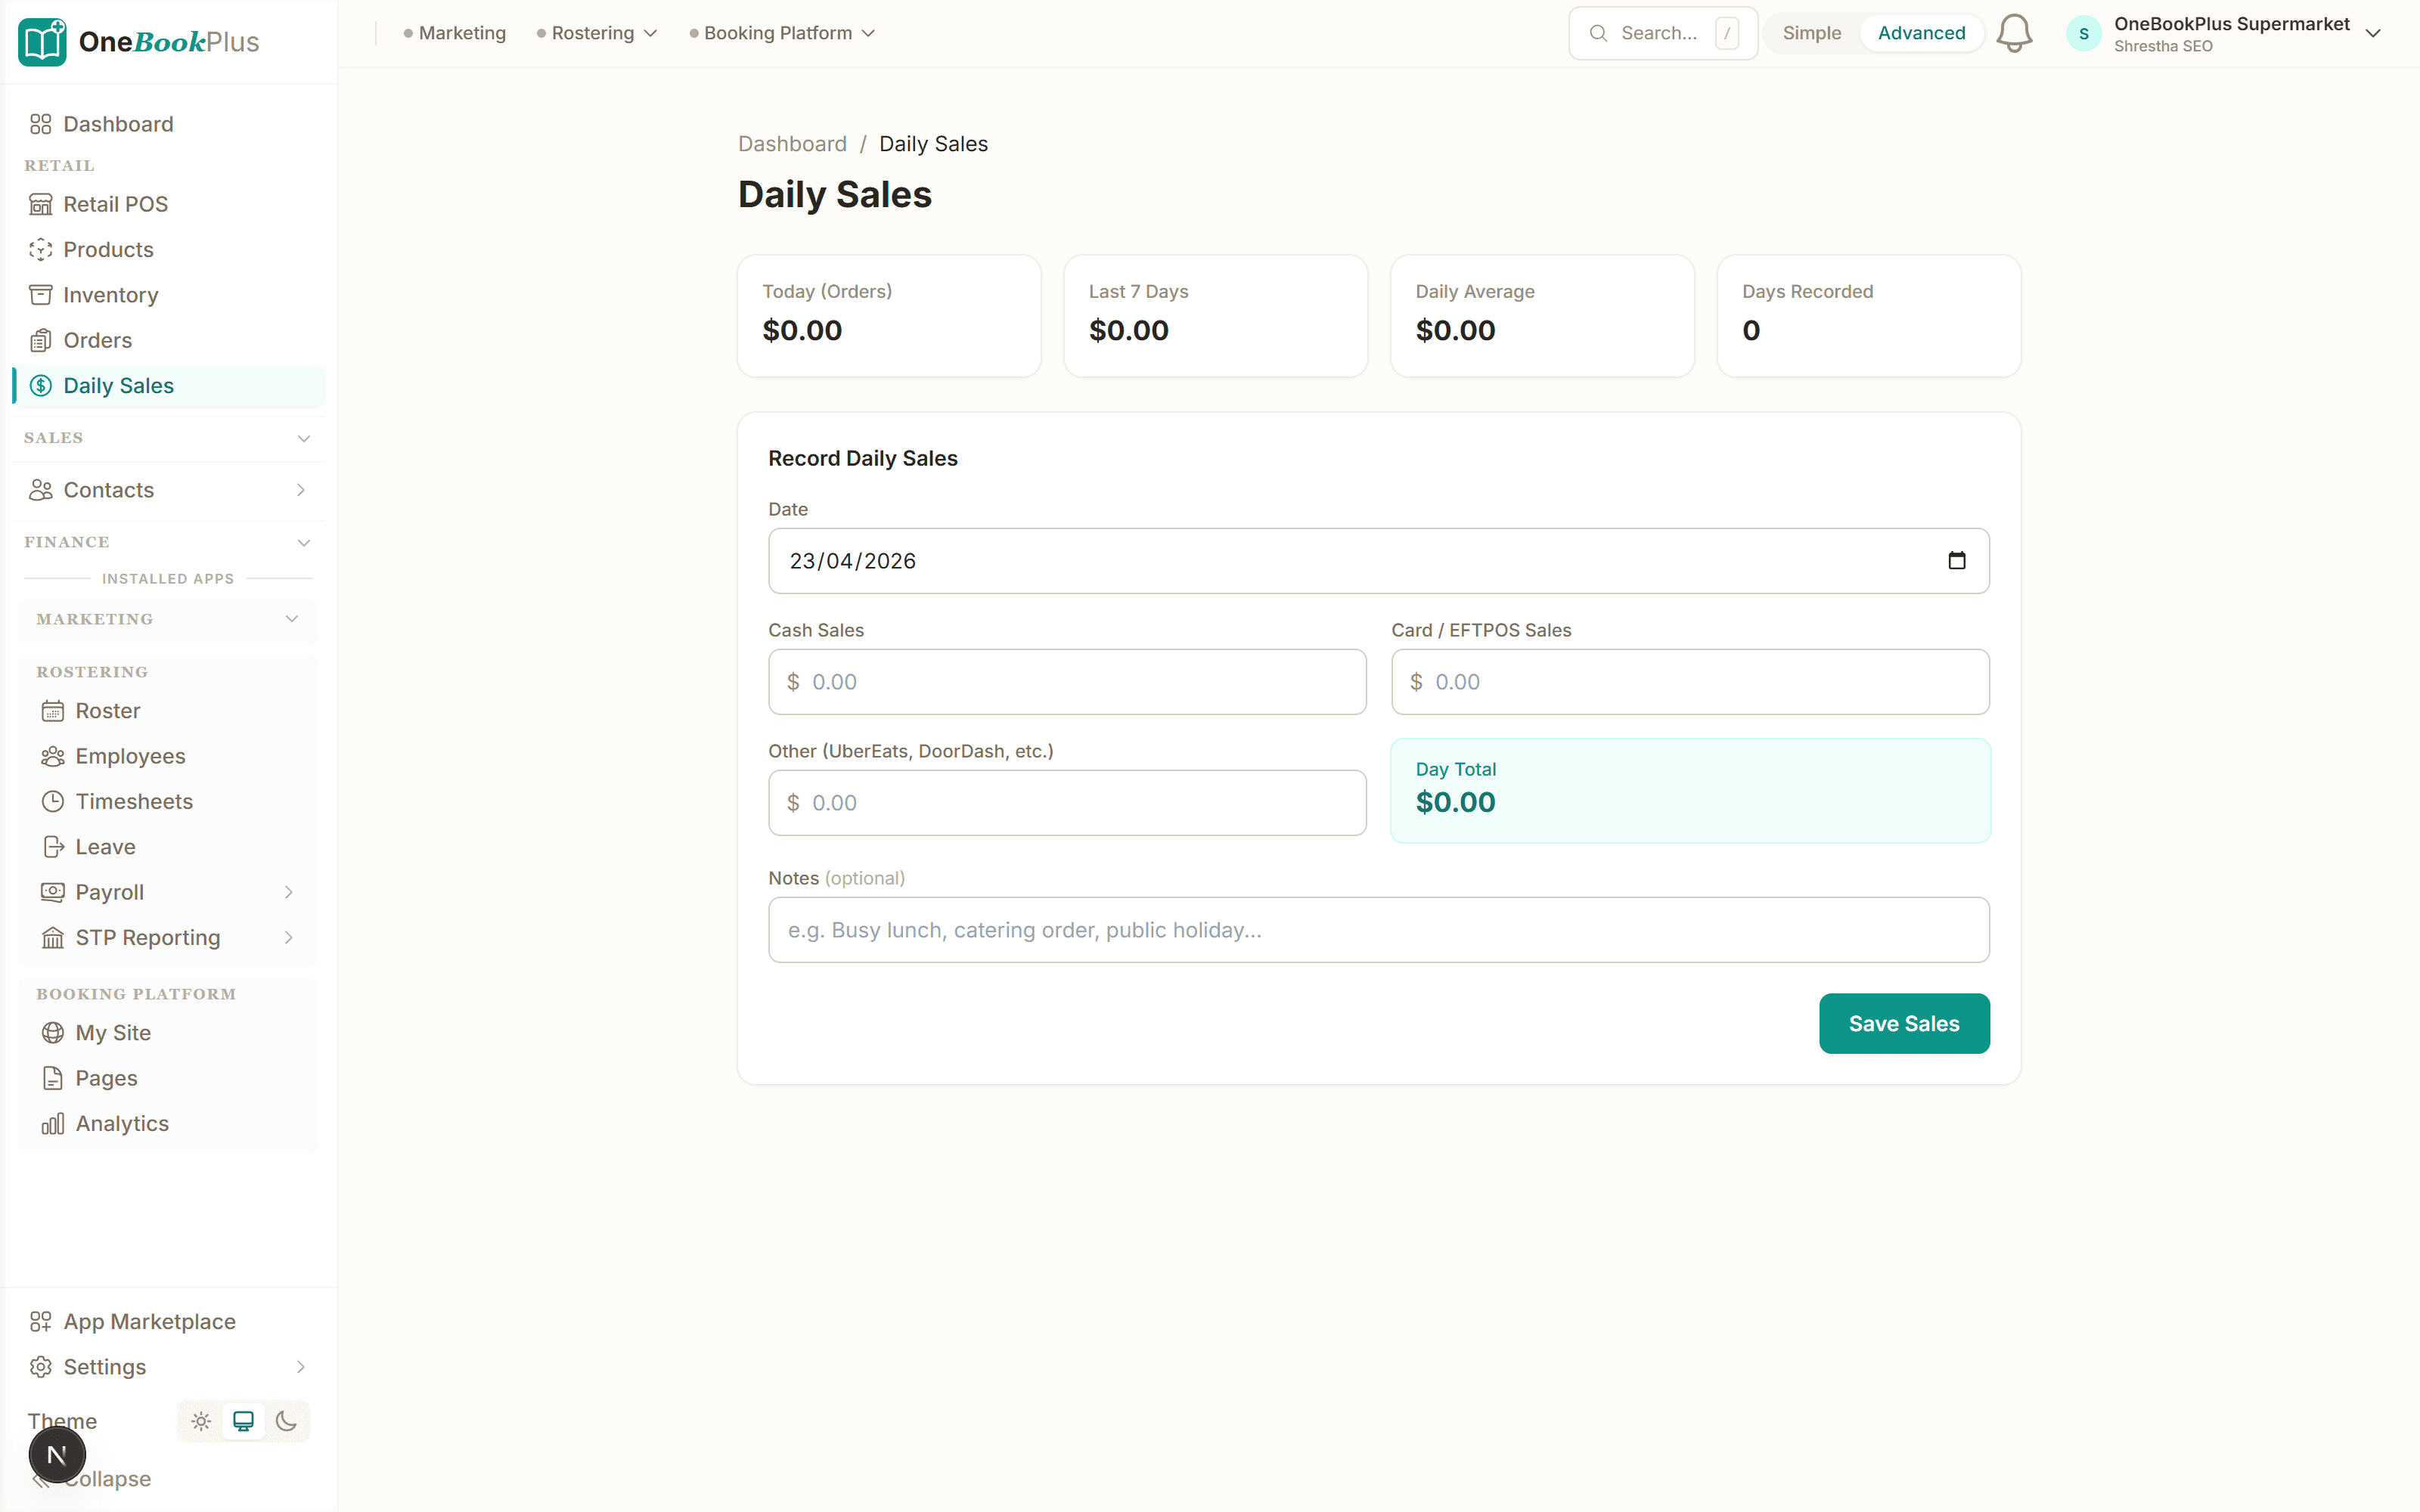Click the calendar icon in Date field
This screenshot has width=2420, height=1512.
[x=1956, y=561]
